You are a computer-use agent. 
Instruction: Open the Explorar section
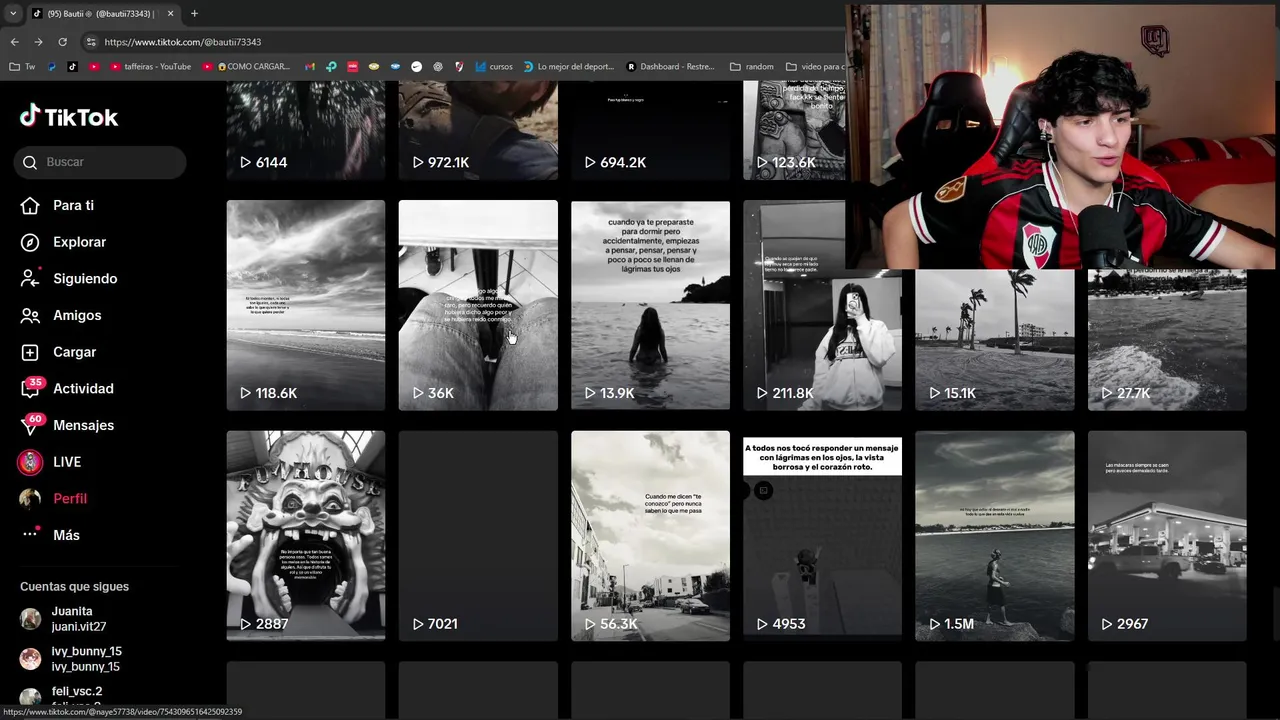point(79,242)
